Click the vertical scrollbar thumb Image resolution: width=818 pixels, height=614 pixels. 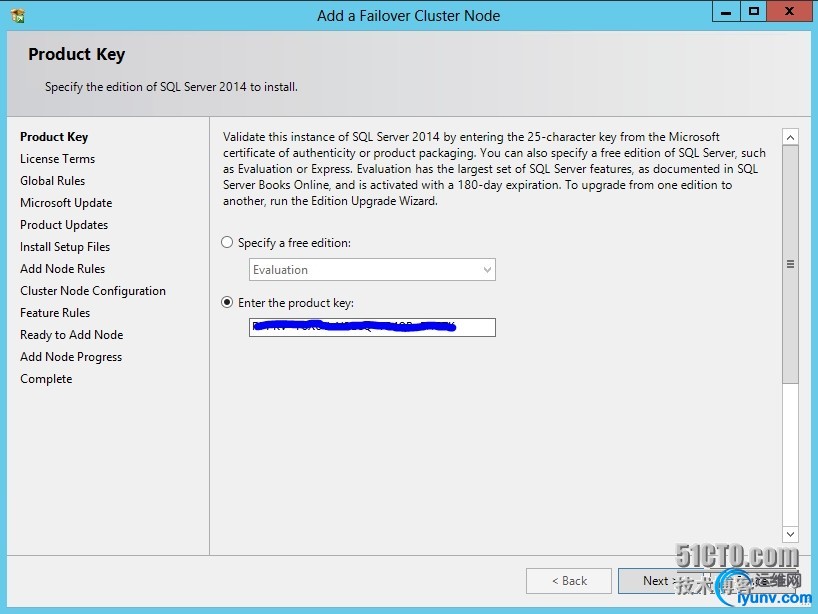790,264
